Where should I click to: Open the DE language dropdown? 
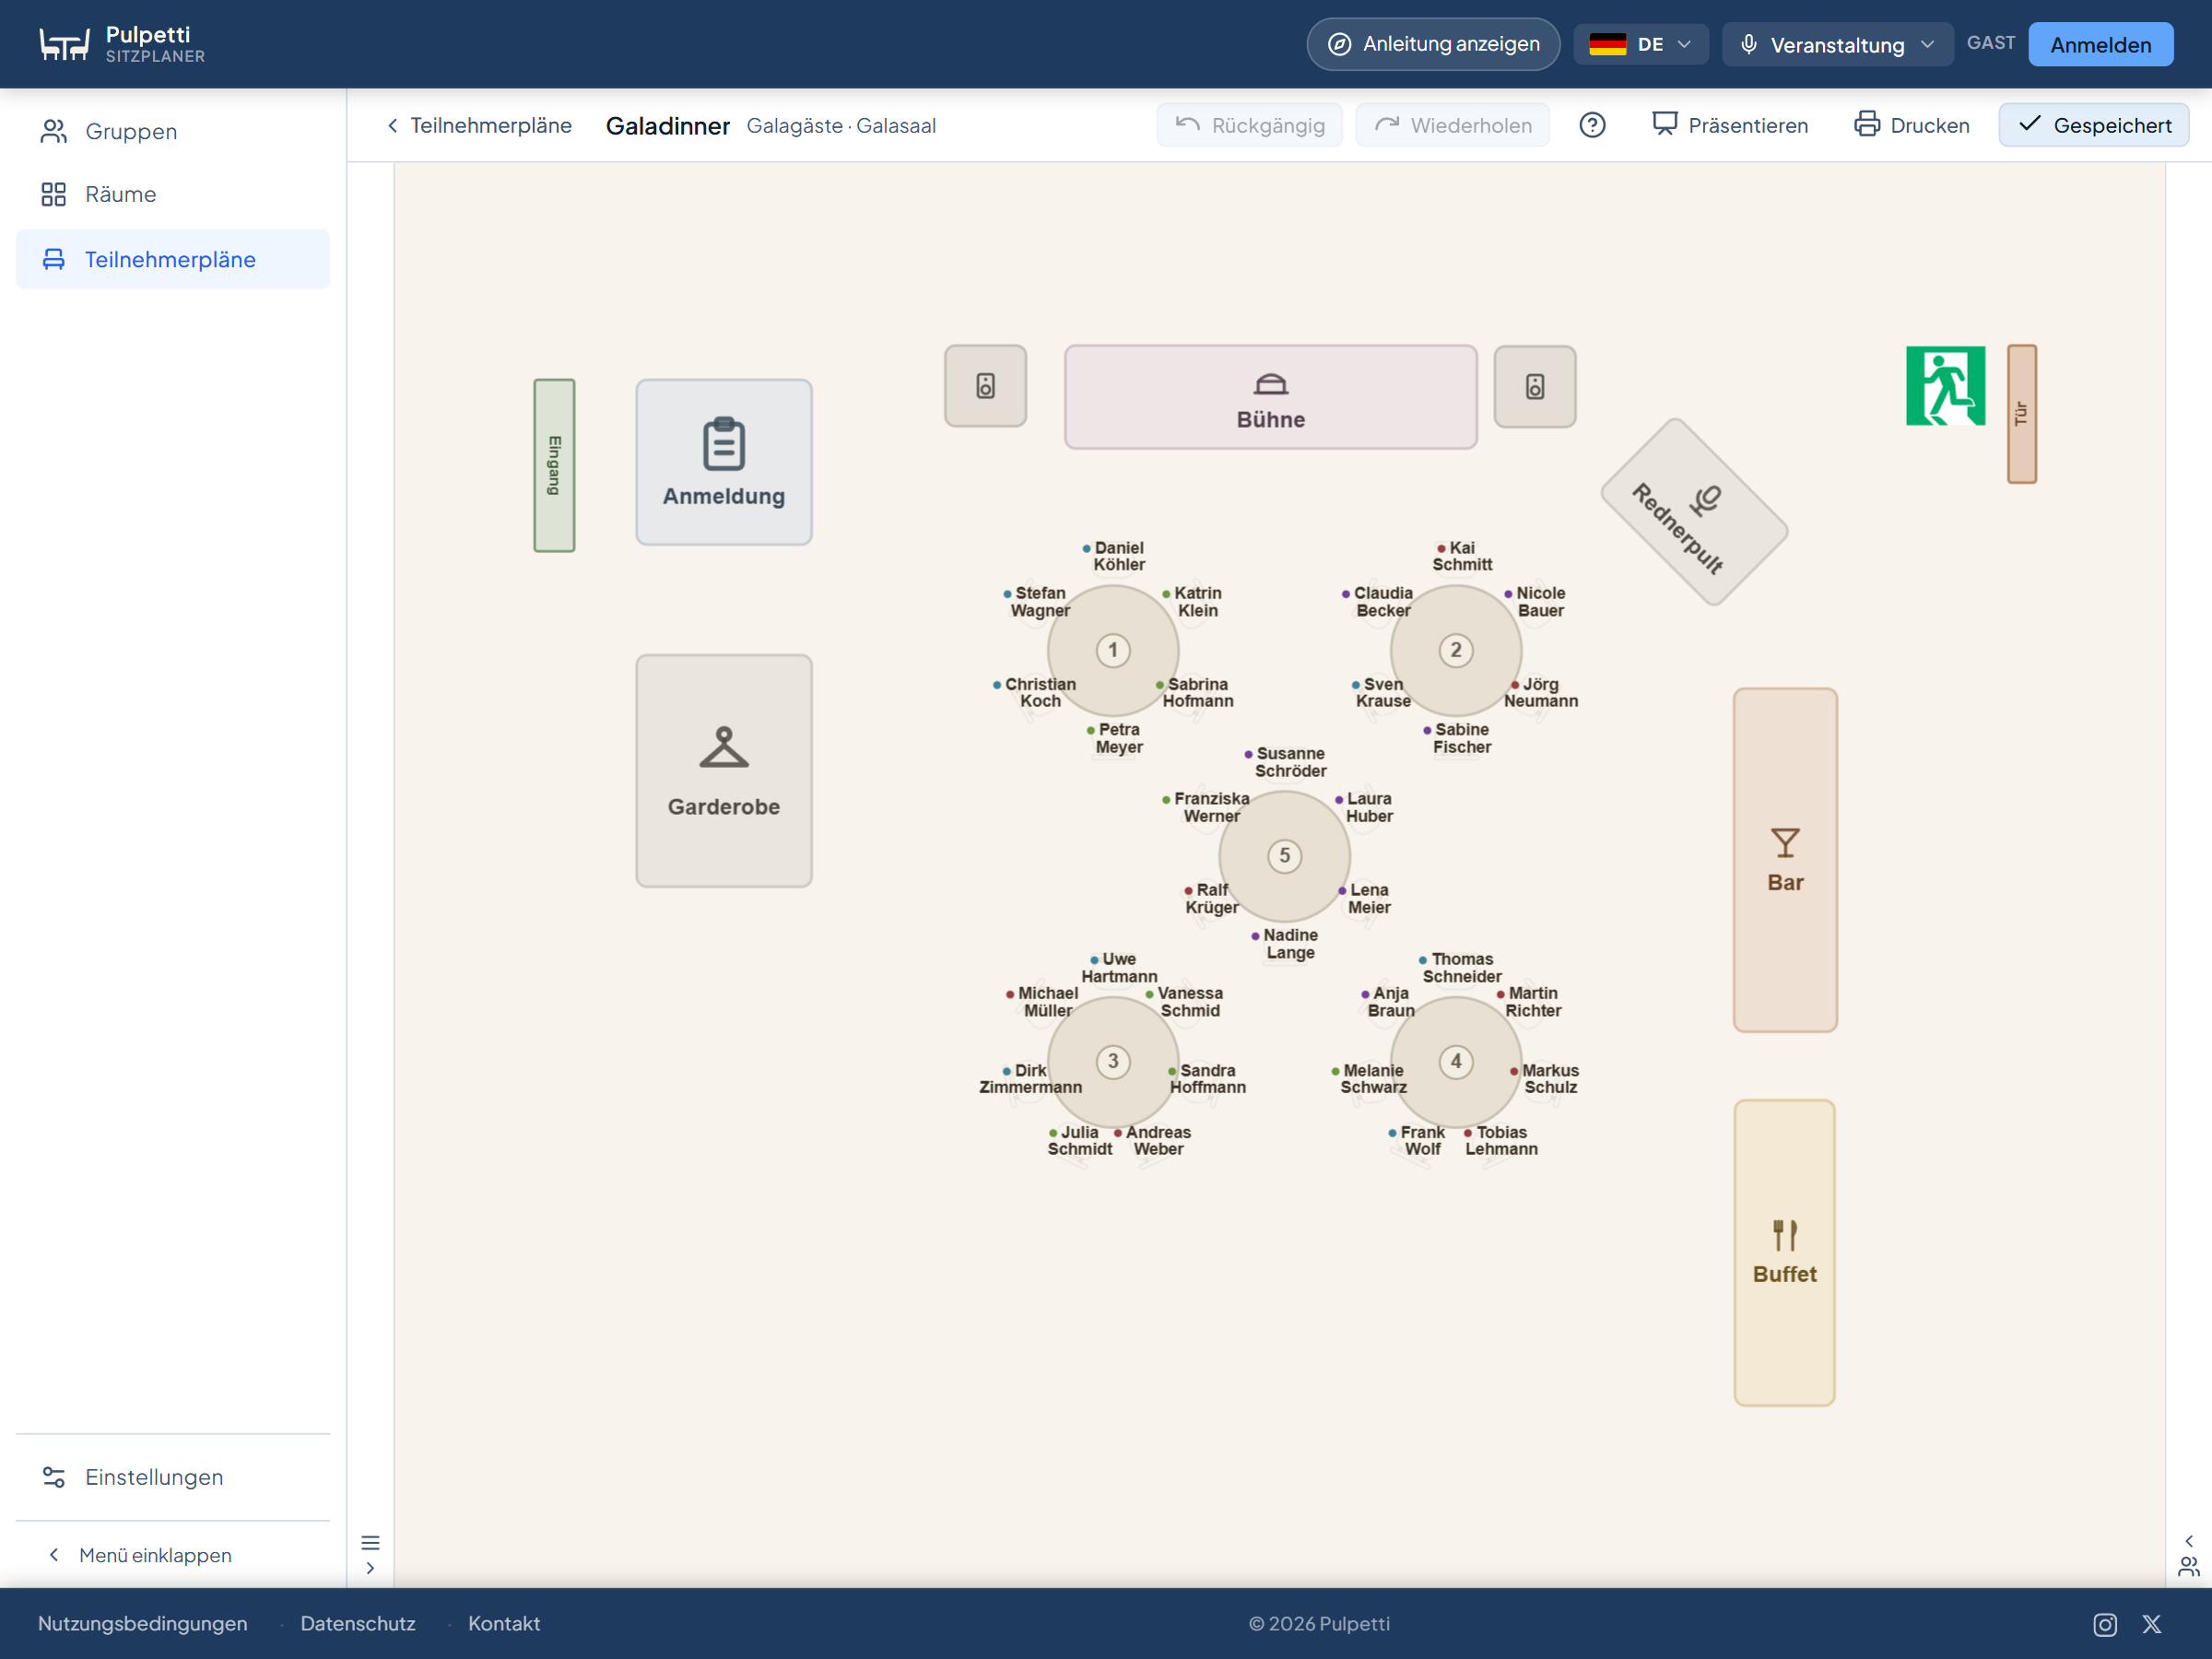1641,44
